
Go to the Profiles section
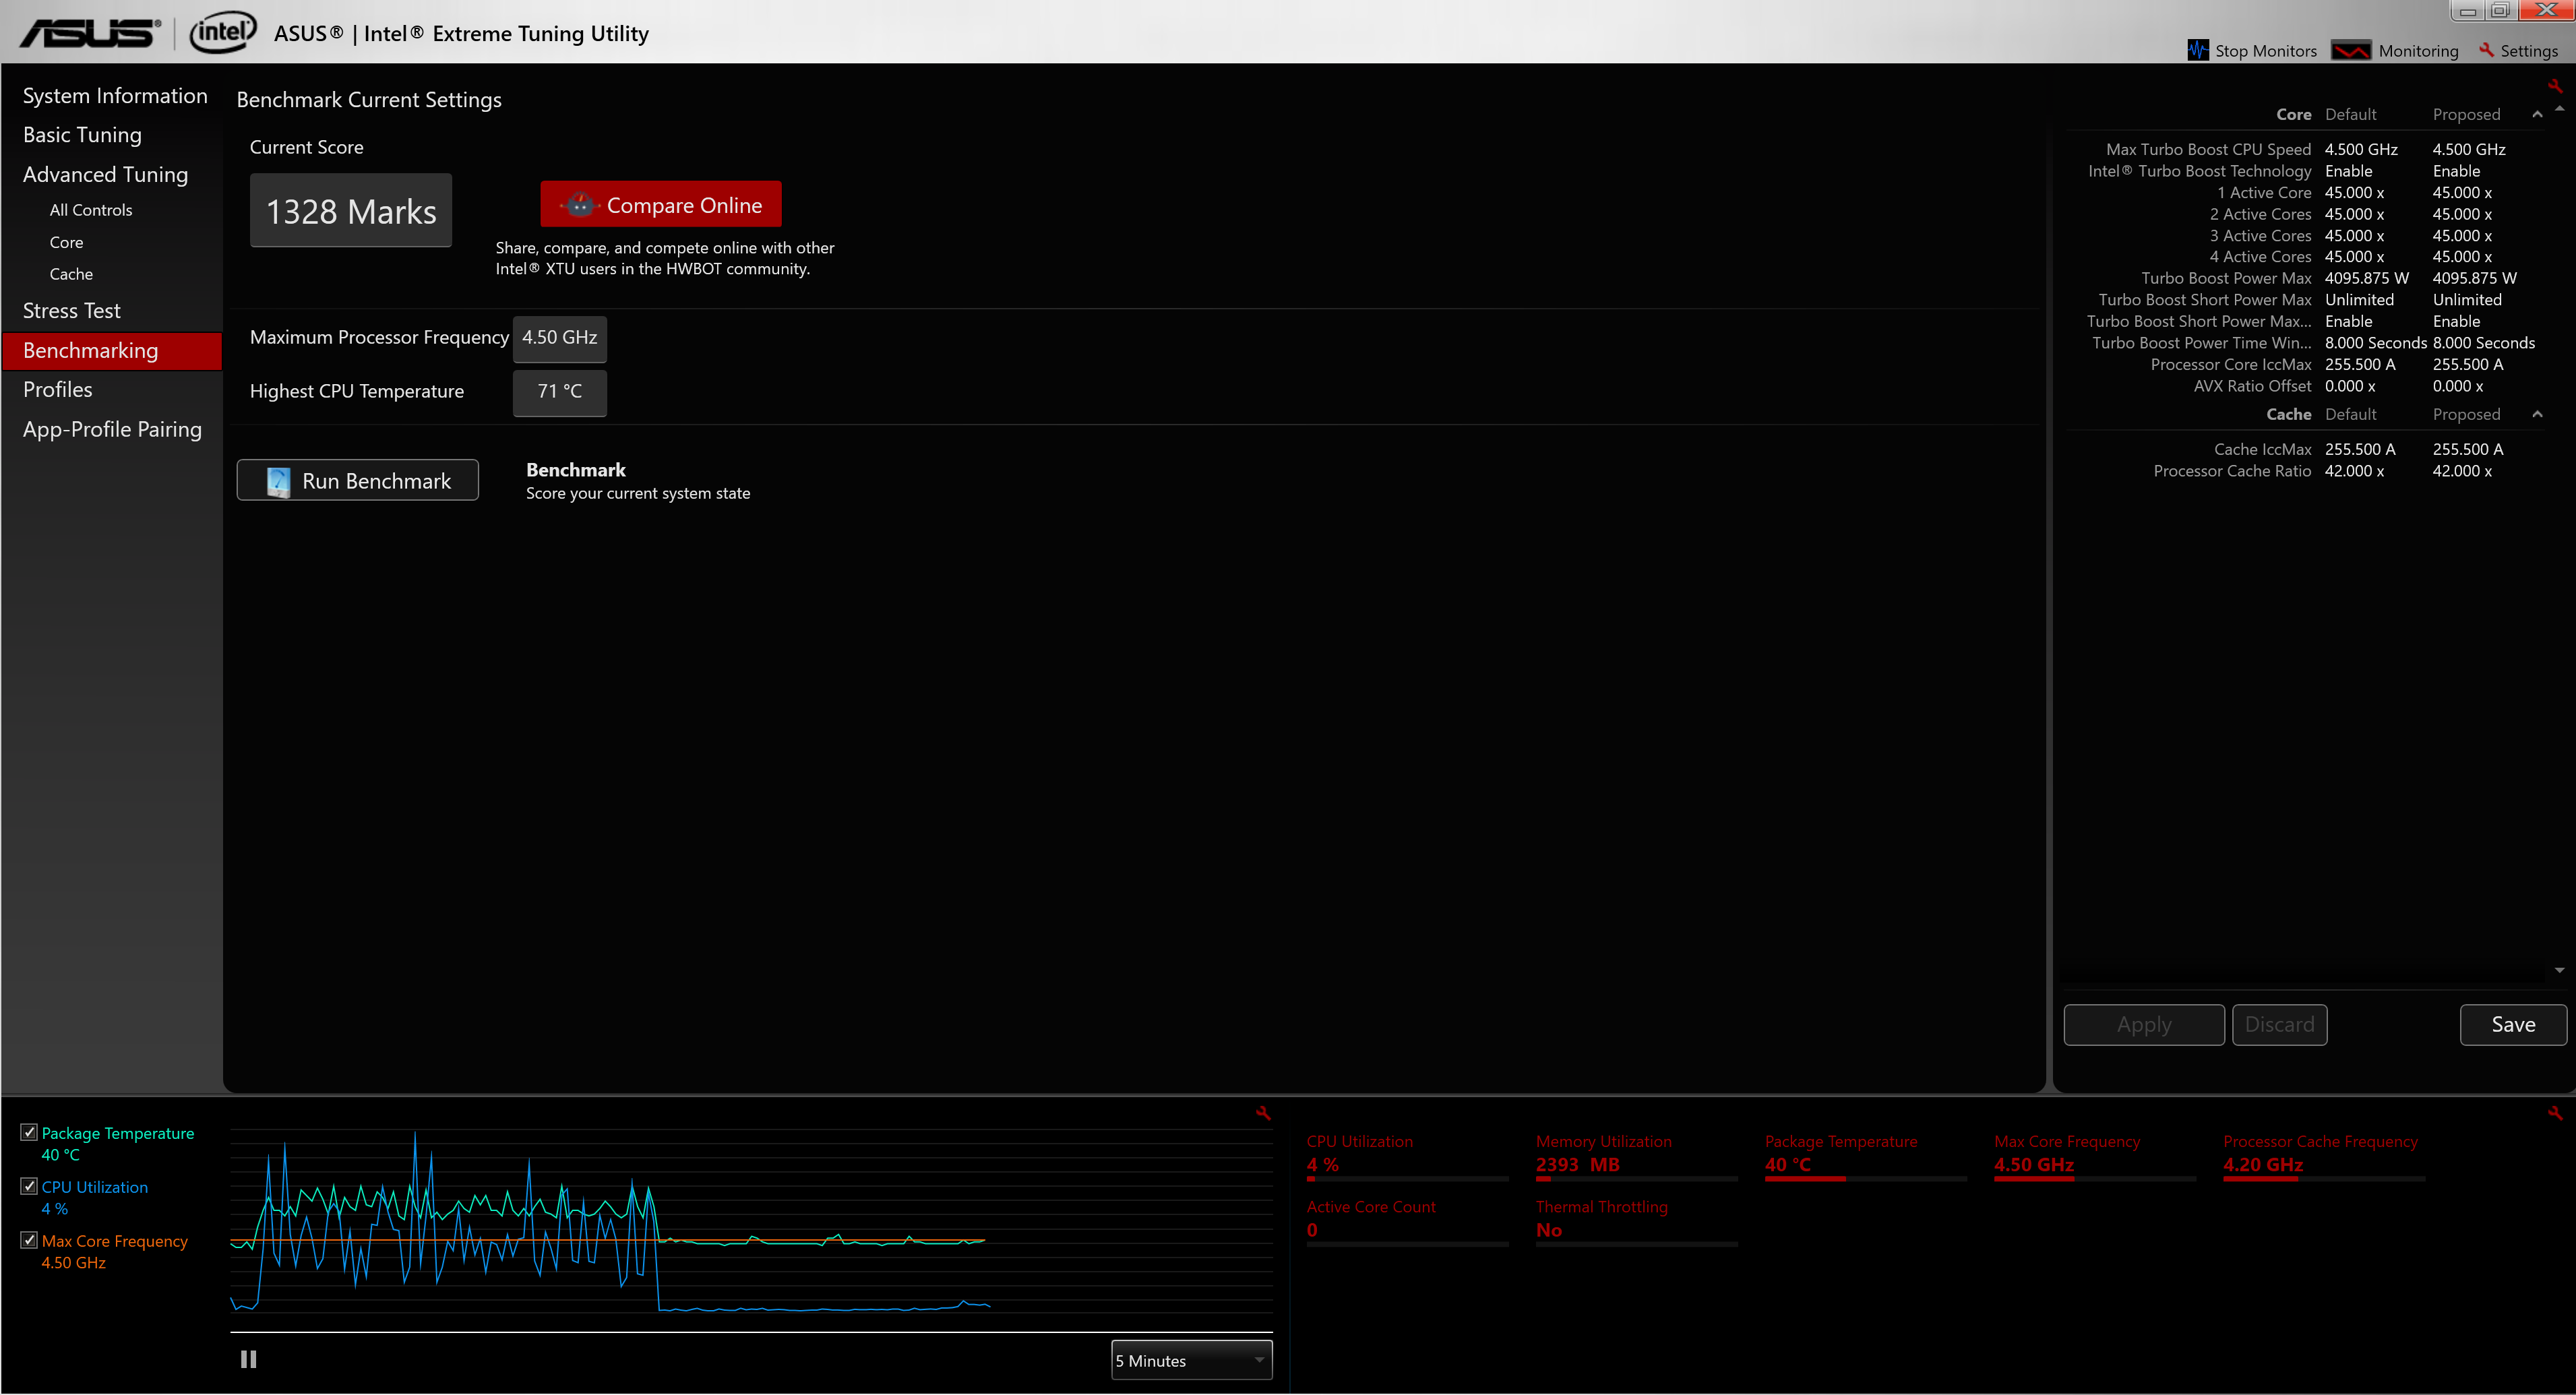pyautogui.click(x=58, y=390)
